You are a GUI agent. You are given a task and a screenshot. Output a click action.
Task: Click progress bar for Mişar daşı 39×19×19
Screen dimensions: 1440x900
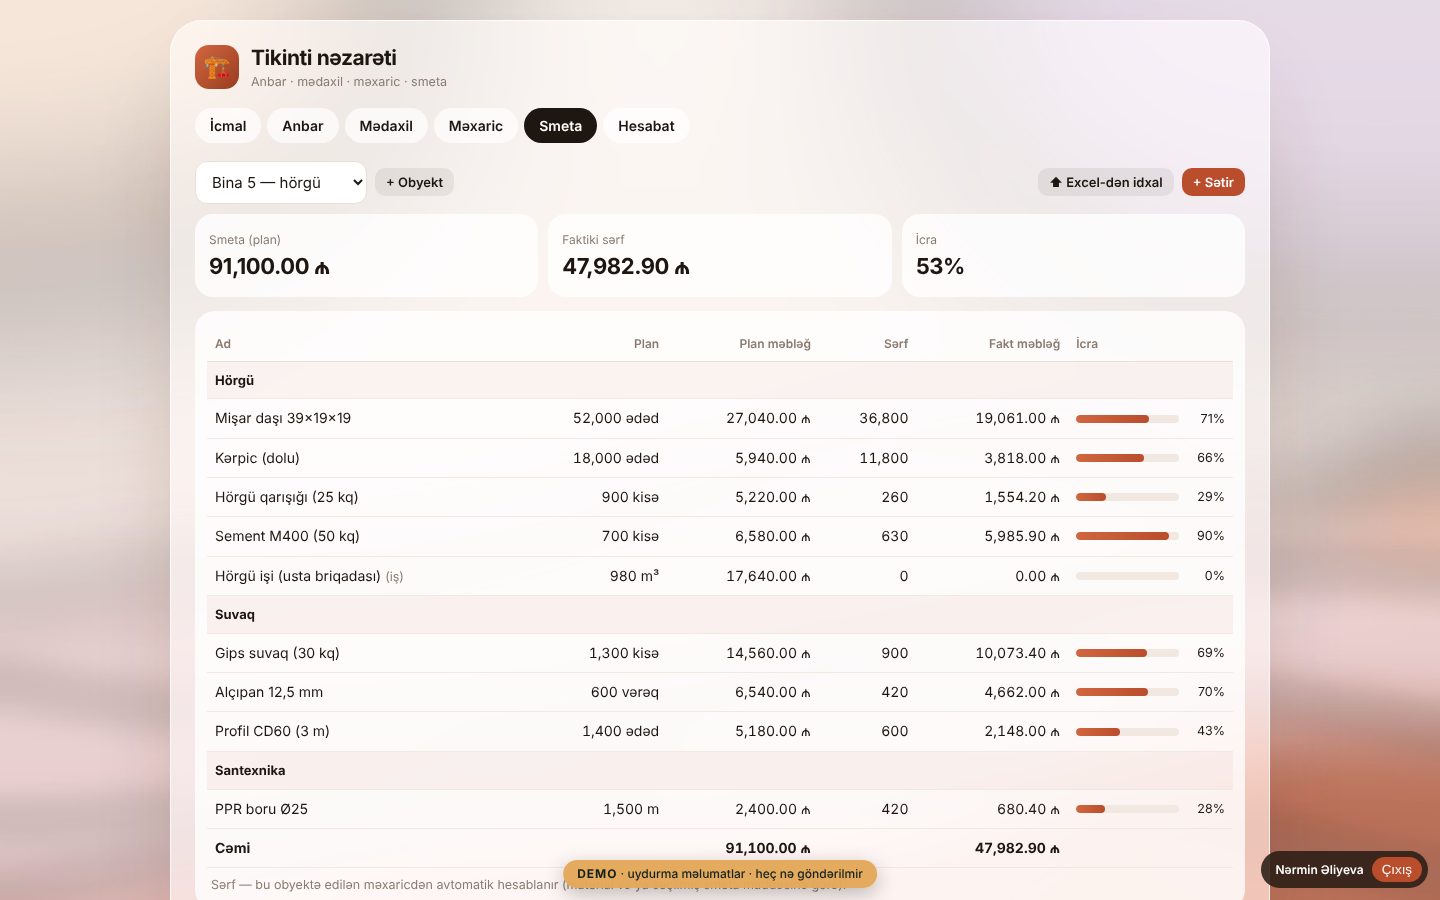click(1127, 419)
